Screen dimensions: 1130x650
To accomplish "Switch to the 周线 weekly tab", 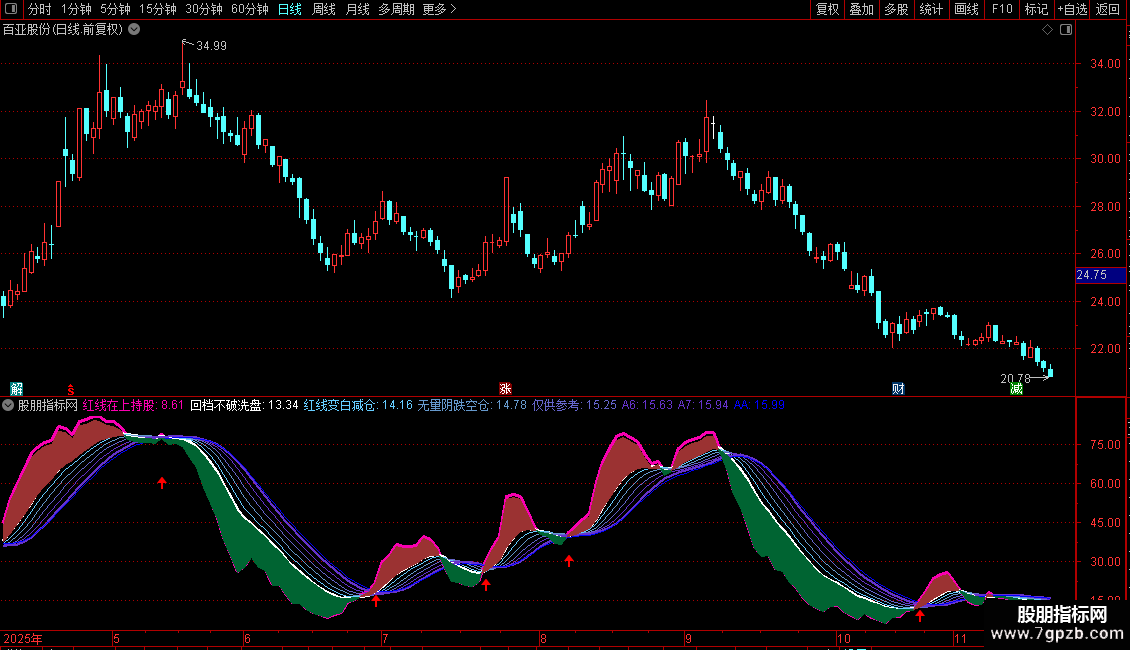I will (x=324, y=10).
